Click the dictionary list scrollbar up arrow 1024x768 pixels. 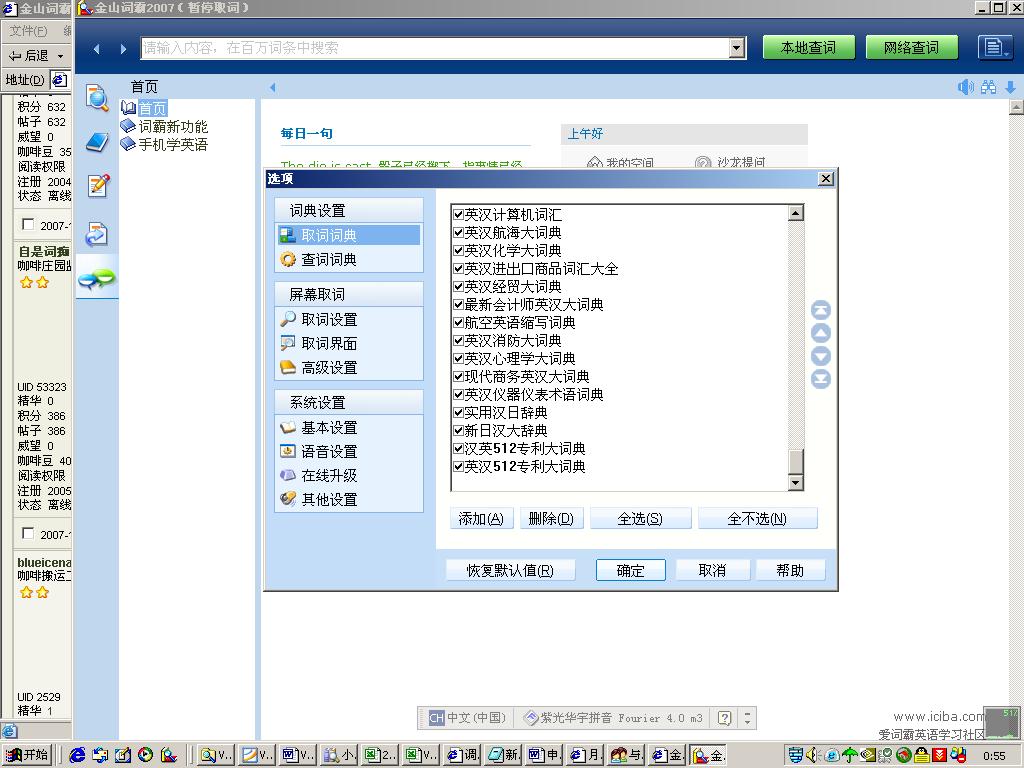tap(796, 213)
